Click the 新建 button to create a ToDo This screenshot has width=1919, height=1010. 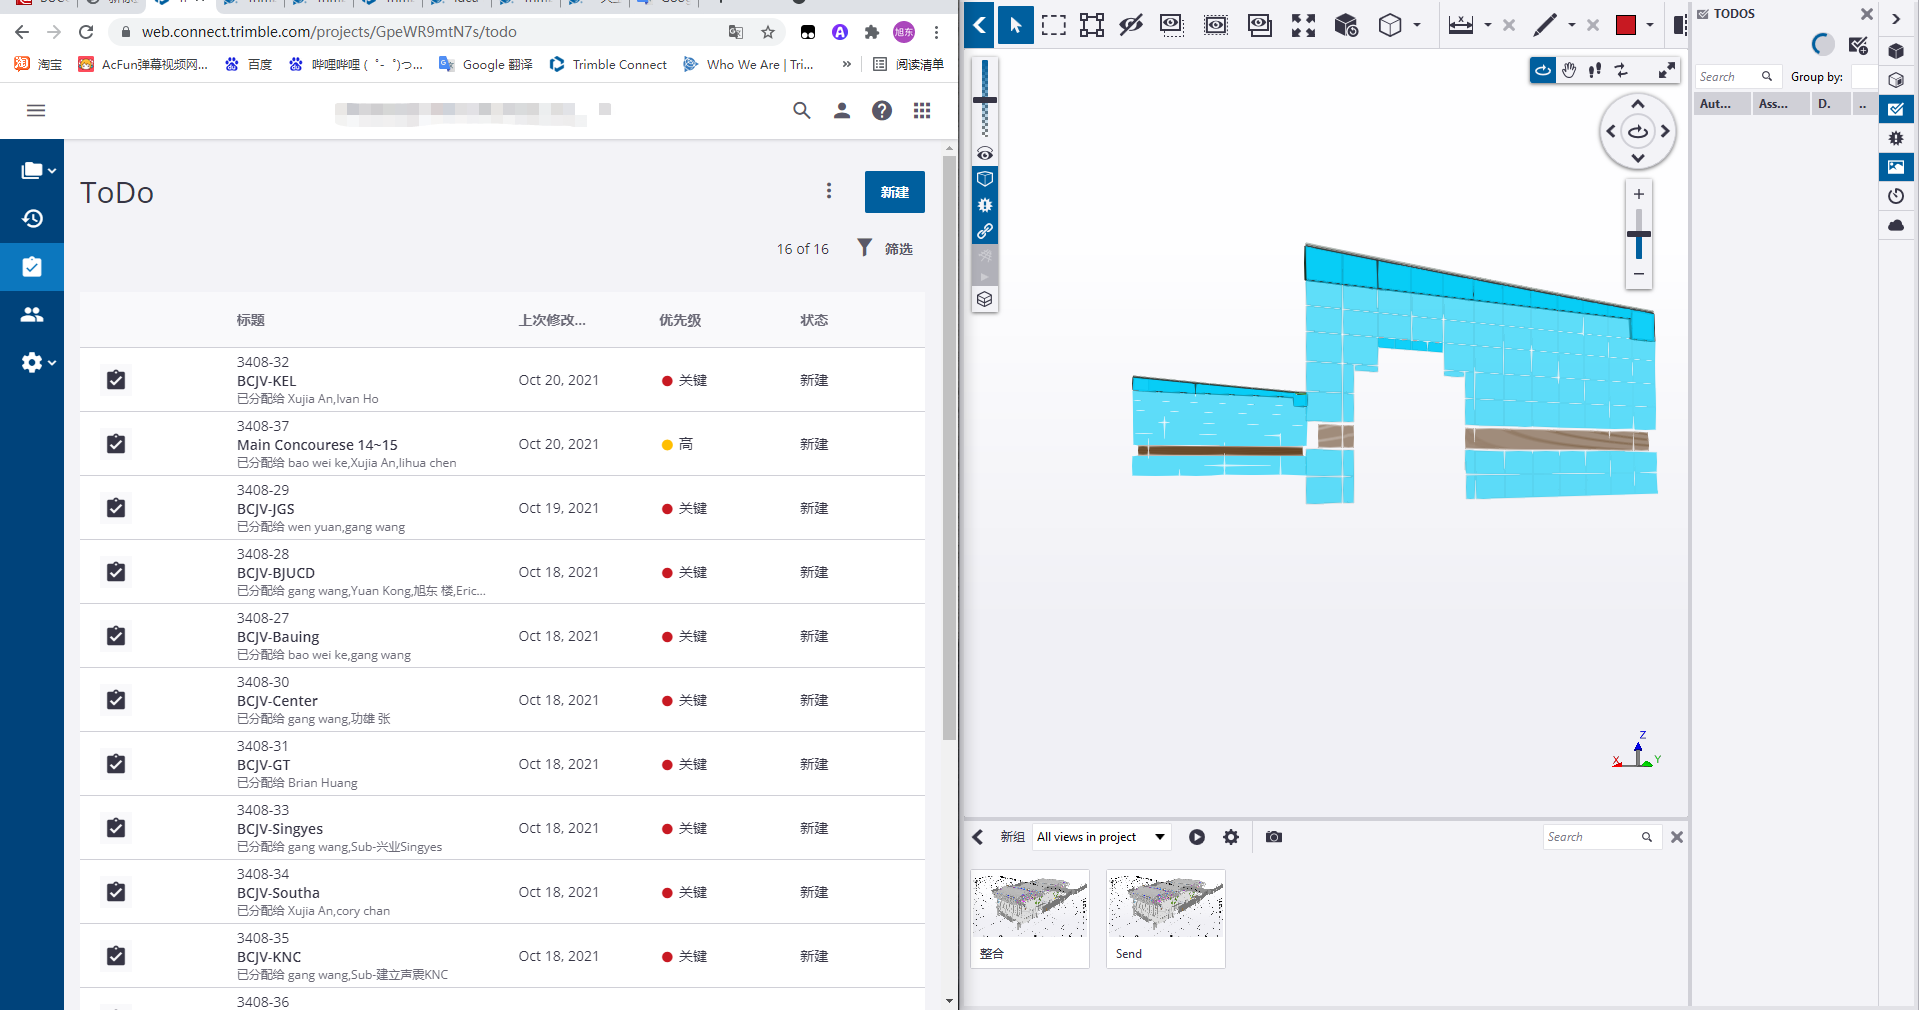point(893,192)
